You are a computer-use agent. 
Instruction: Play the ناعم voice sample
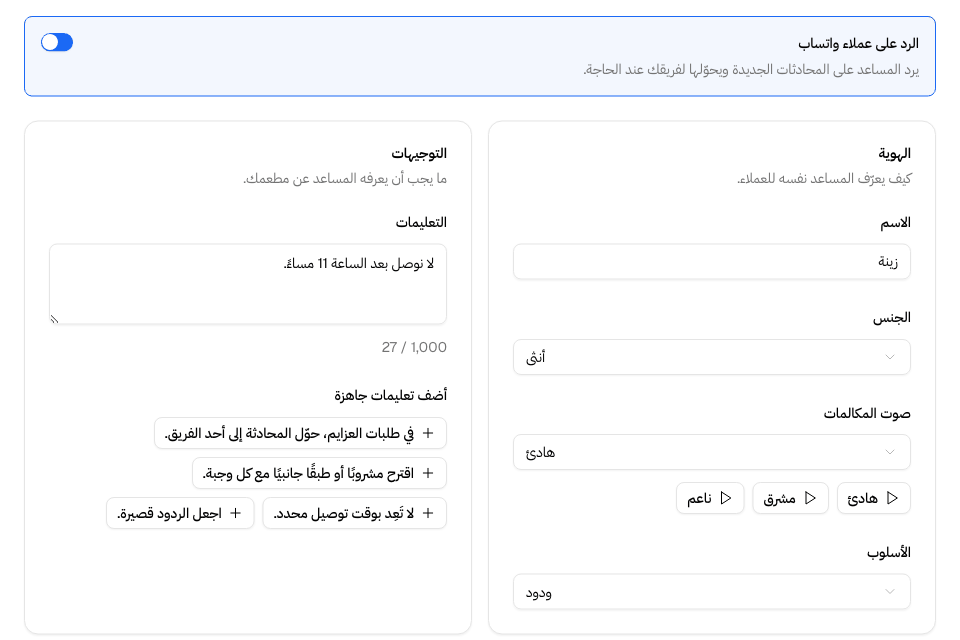[710, 498]
